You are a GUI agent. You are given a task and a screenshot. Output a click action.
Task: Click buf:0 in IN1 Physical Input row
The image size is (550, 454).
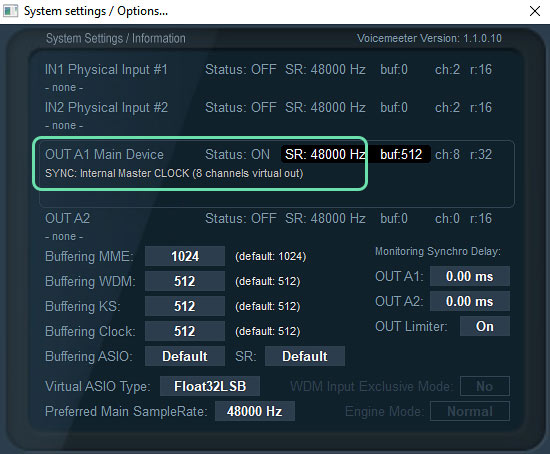click(x=394, y=69)
